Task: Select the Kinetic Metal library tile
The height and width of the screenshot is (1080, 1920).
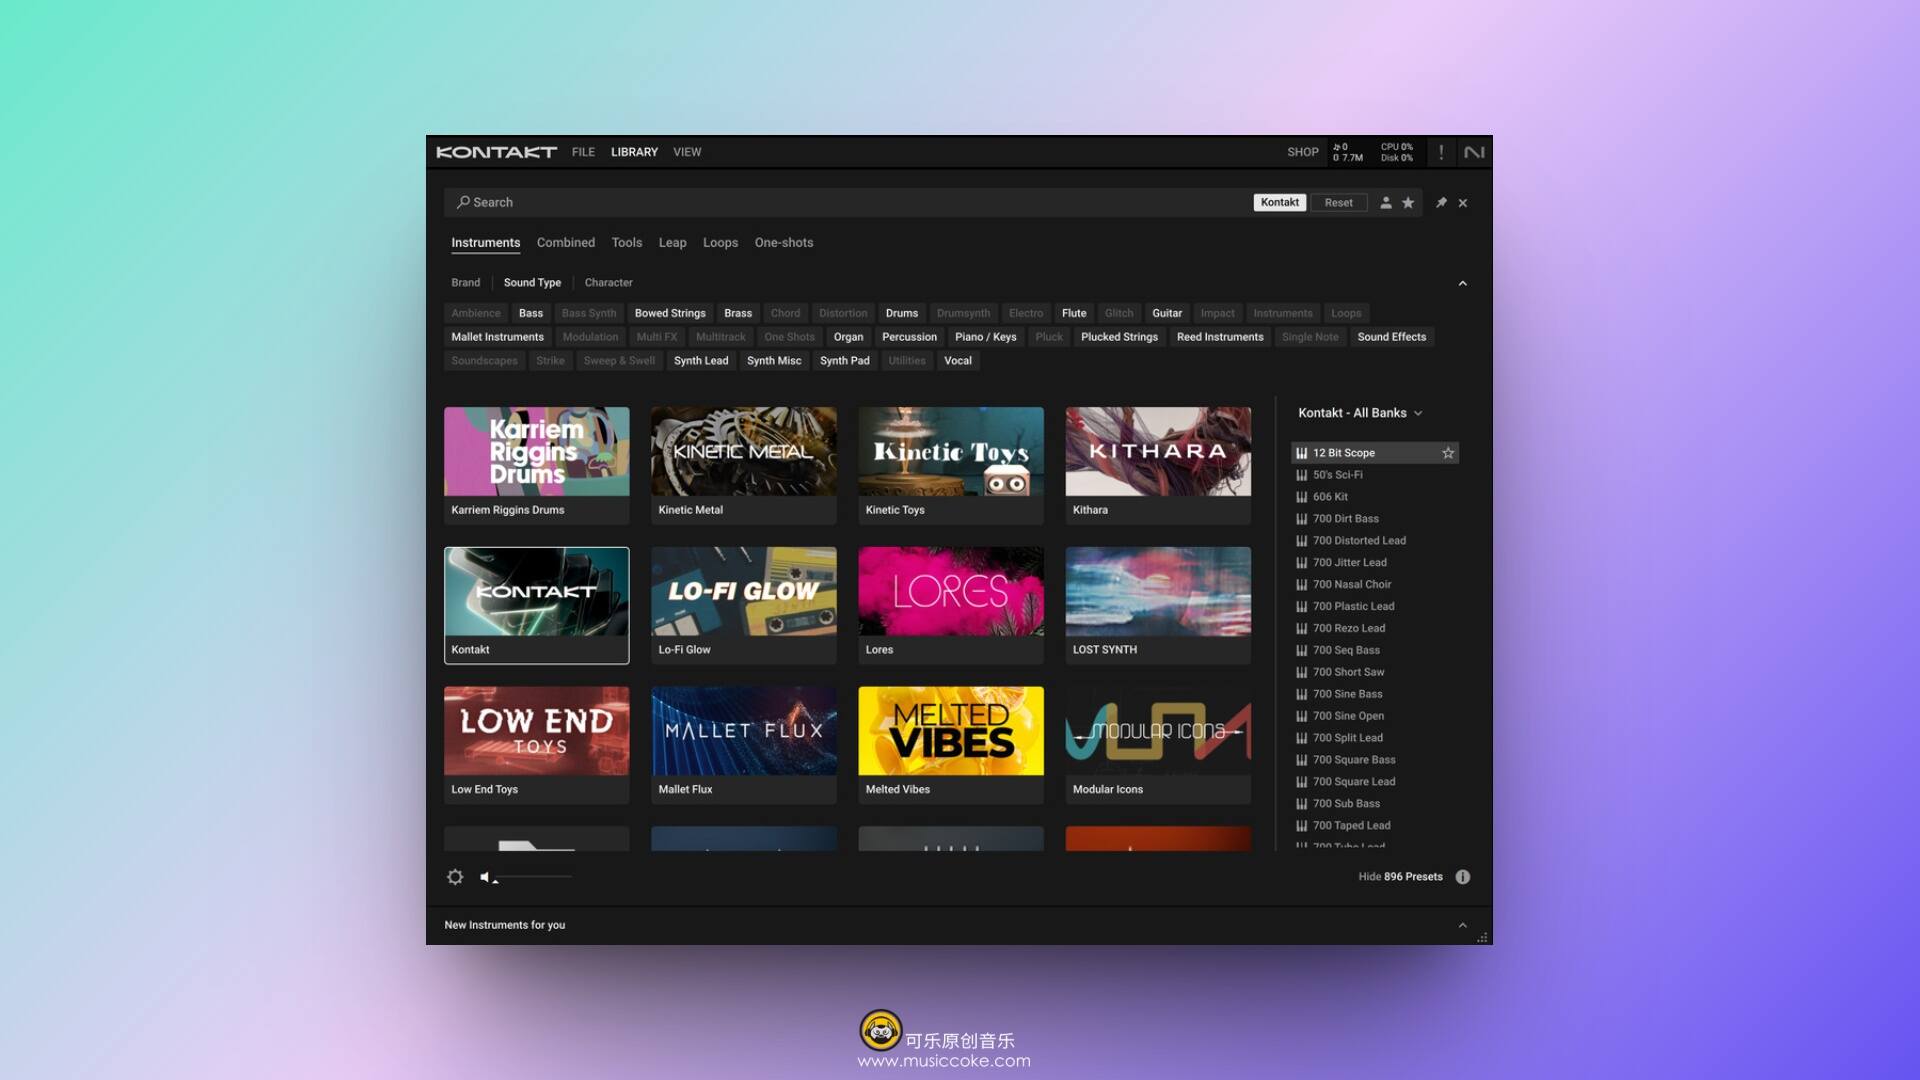Action: point(744,465)
